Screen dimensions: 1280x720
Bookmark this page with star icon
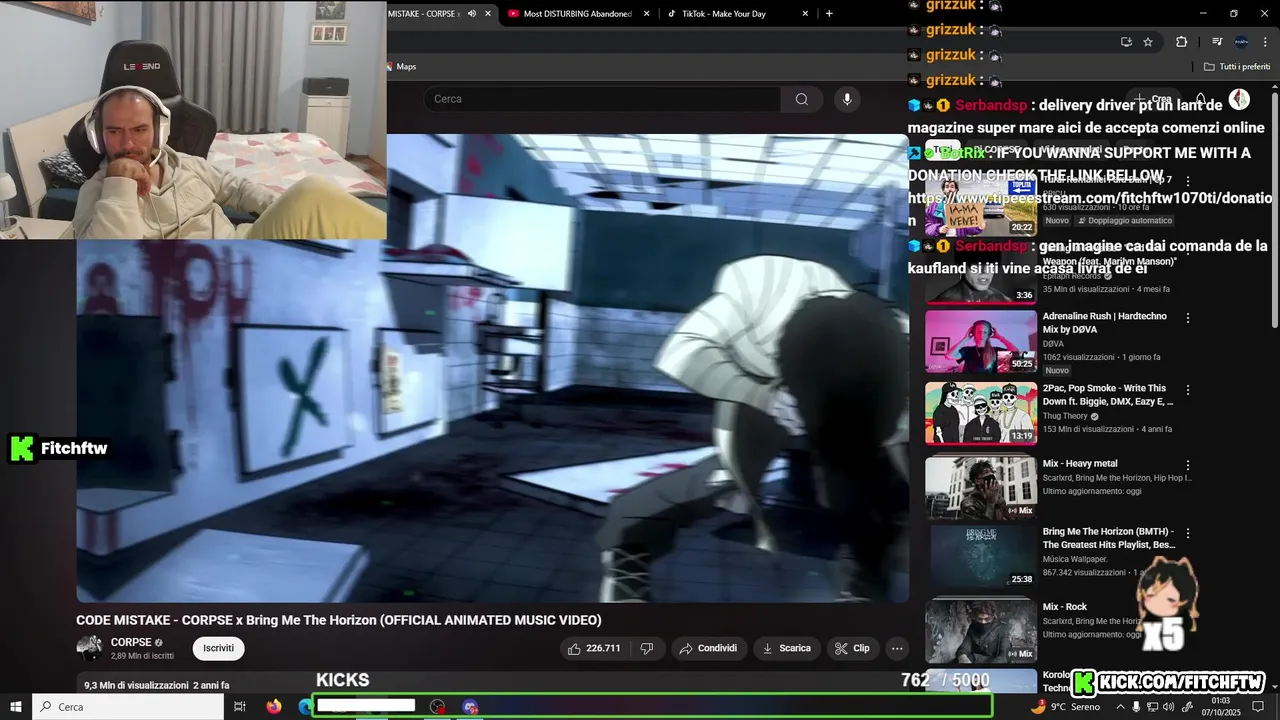1148,42
